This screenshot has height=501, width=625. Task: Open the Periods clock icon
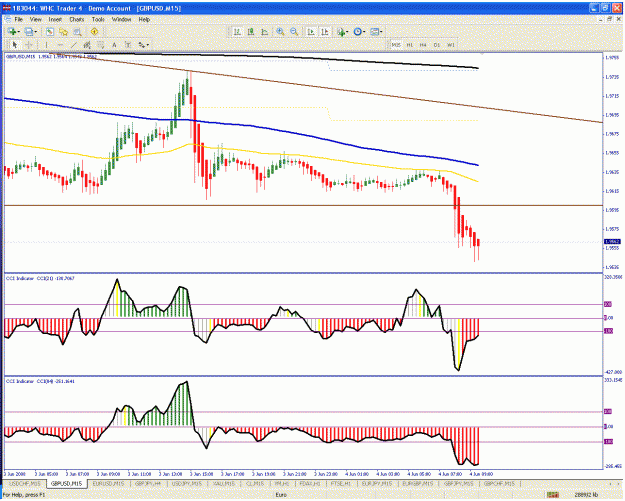pyautogui.click(x=358, y=32)
